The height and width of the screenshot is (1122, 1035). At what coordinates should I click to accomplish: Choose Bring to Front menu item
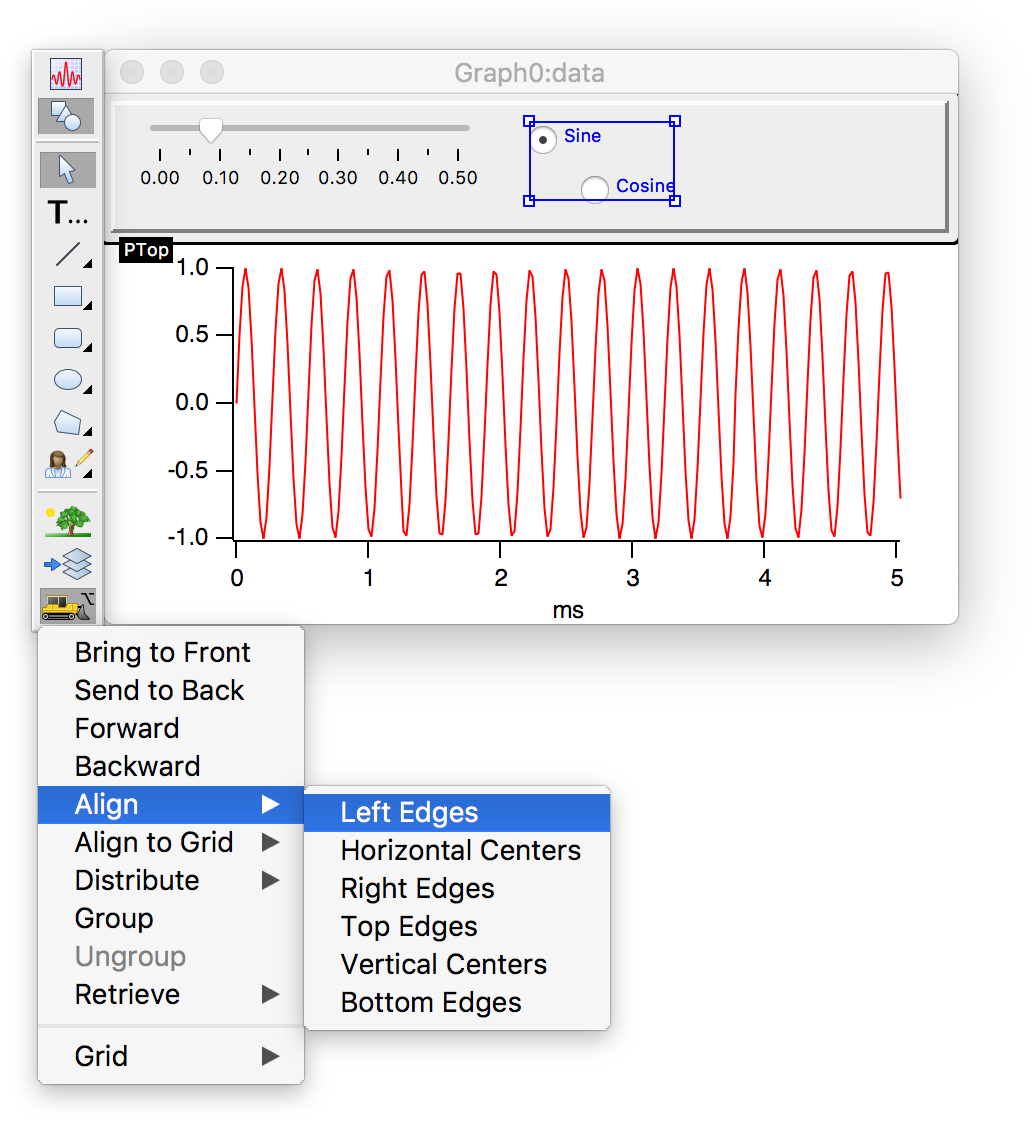(x=162, y=653)
